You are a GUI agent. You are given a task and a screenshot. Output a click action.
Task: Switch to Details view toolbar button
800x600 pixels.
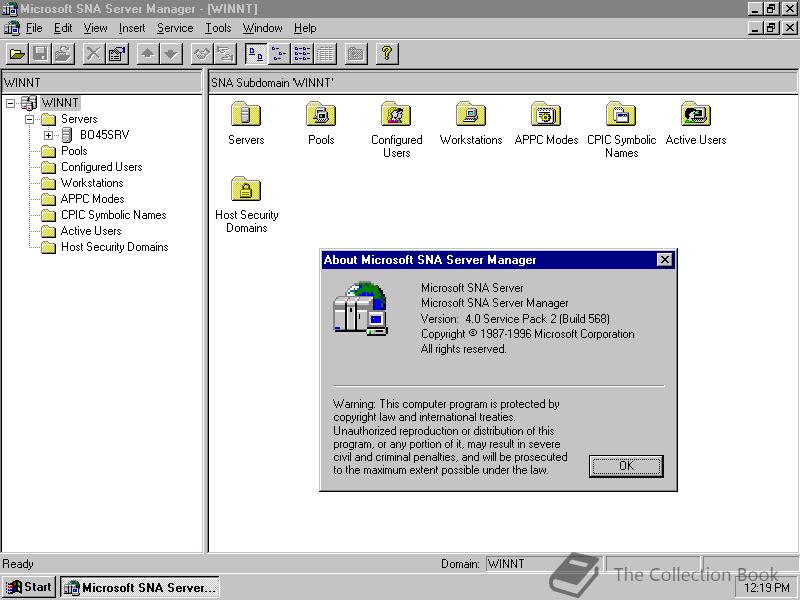pos(325,54)
